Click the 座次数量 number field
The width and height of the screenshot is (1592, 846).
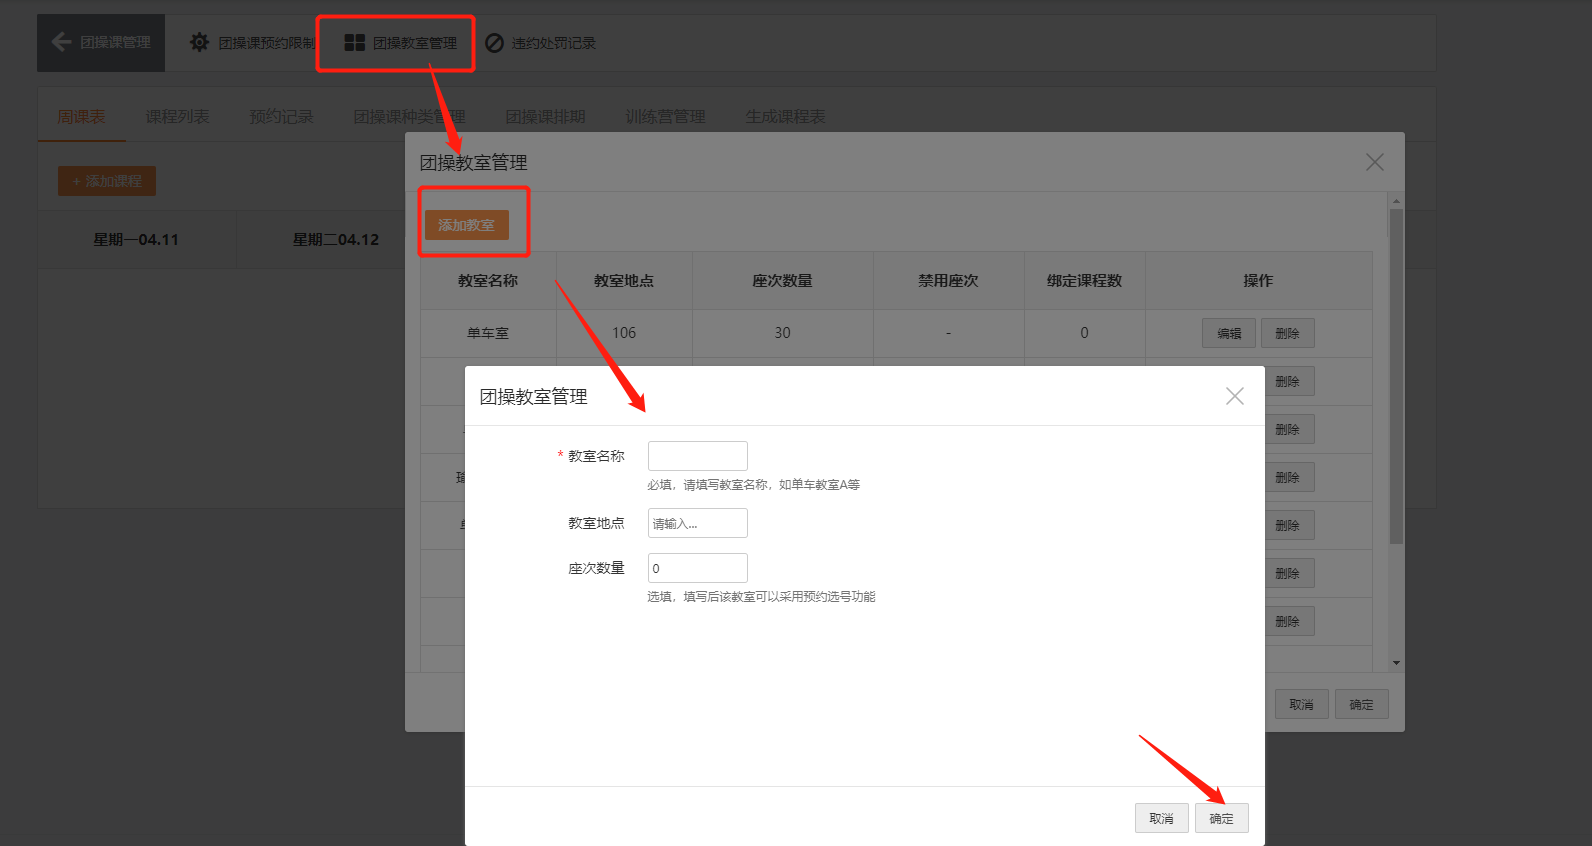click(x=697, y=568)
